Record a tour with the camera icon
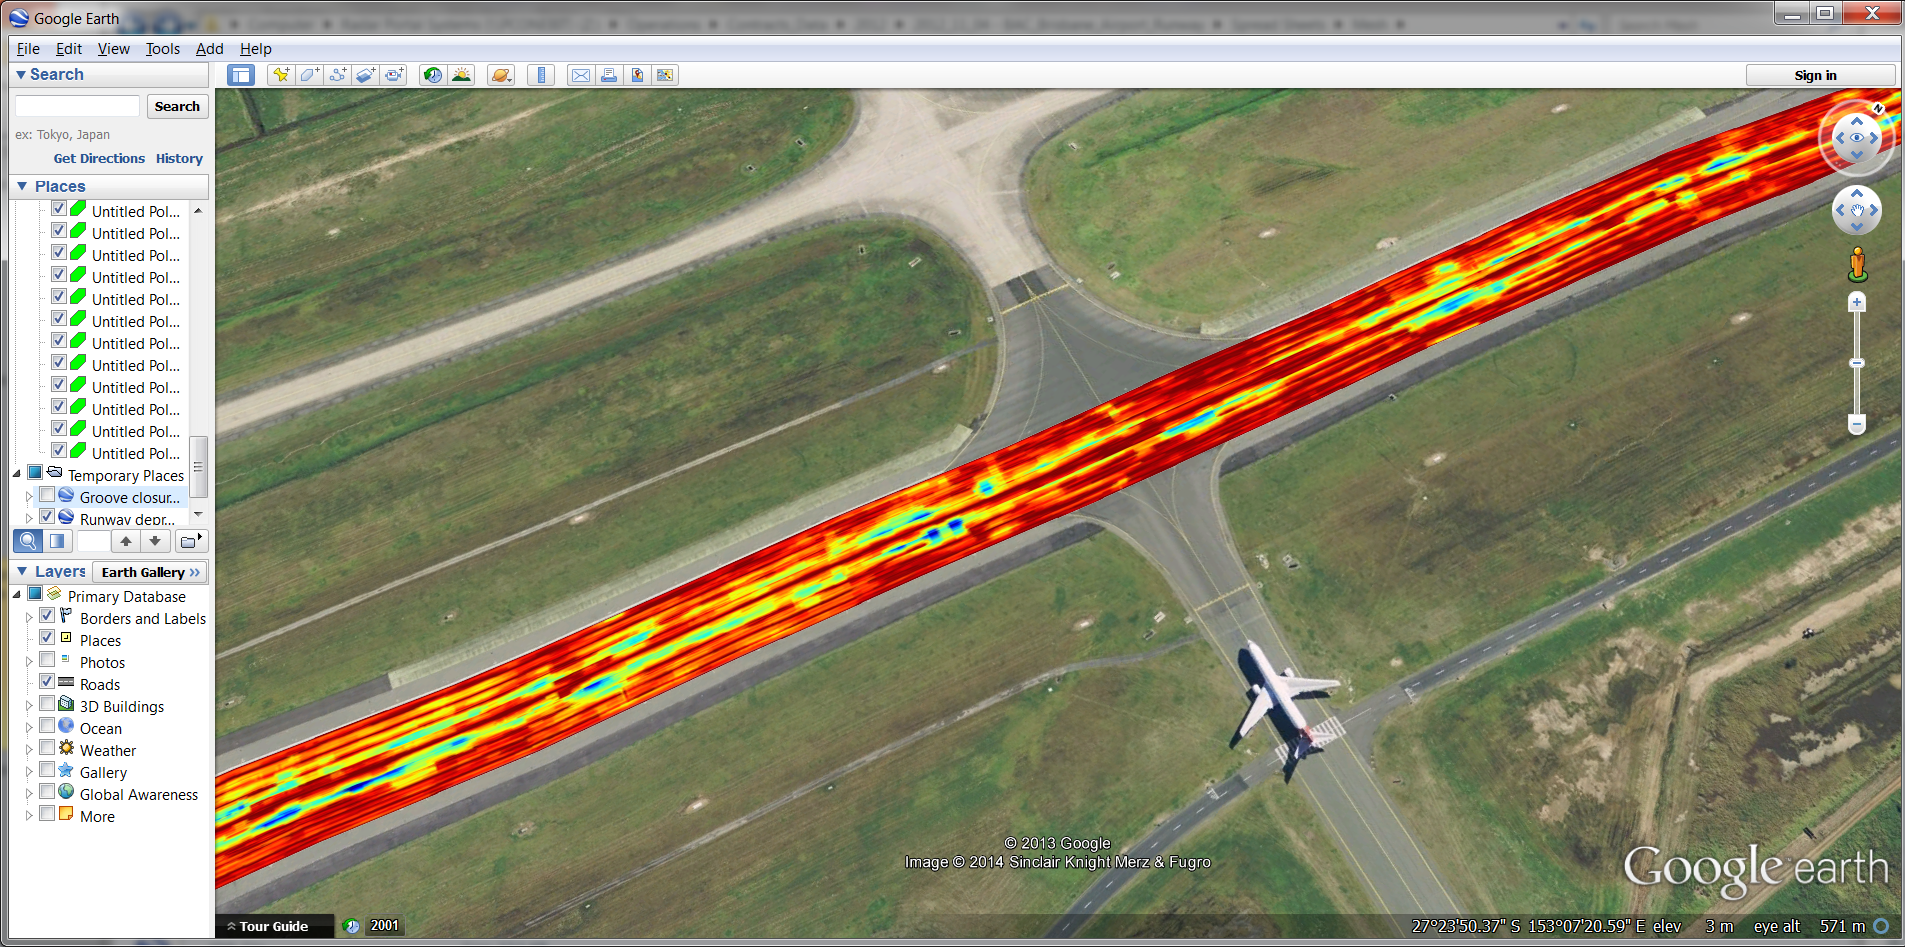This screenshot has width=1905, height=947. (x=393, y=75)
